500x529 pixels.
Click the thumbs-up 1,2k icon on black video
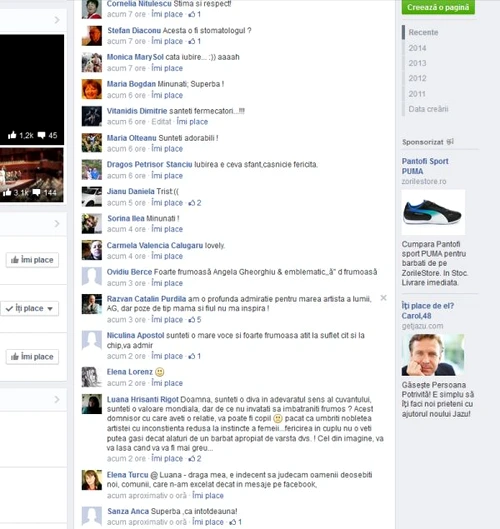point(12,135)
